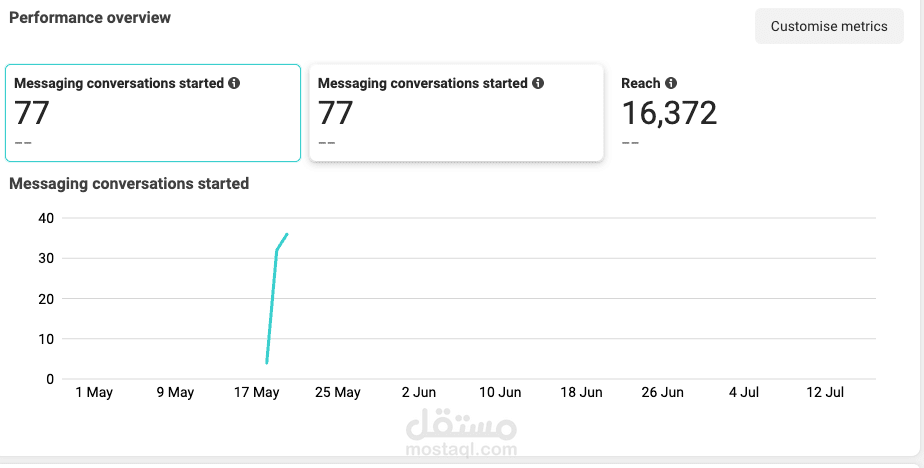Image resolution: width=924 pixels, height=468 pixels.
Task: Click the Performance overview heading
Action: 90,18
